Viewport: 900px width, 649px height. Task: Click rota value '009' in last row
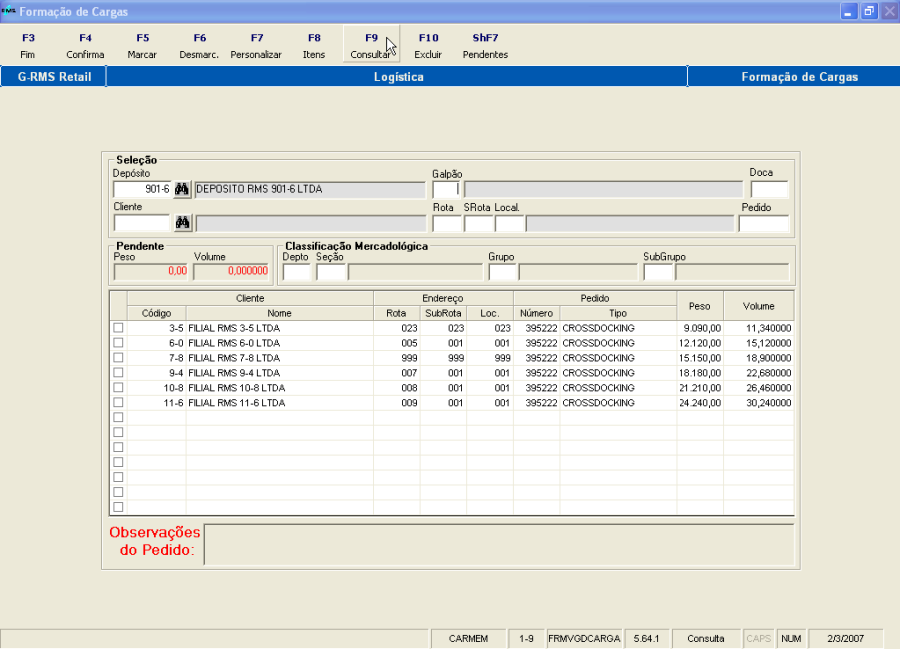pos(397,403)
